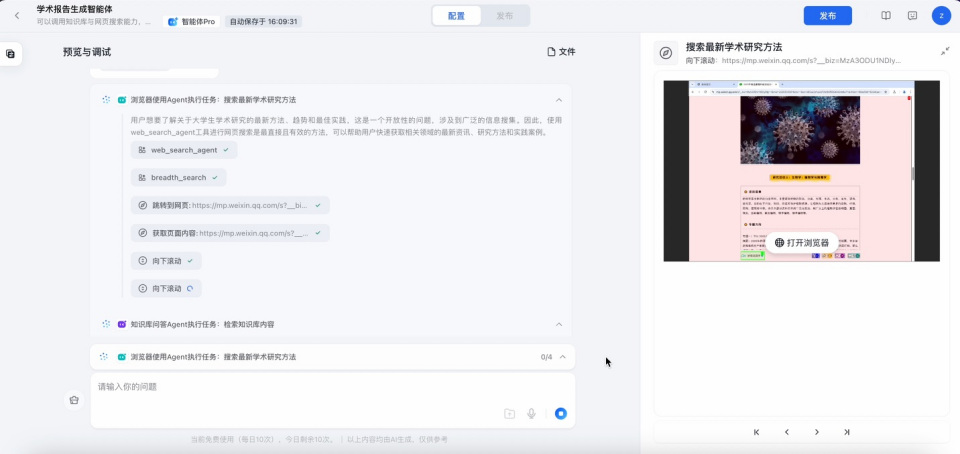Image resolution: width=960 pixels, height=454 pixels.
Task: Click the clear conversation broom icon
Action: point(74,400)
